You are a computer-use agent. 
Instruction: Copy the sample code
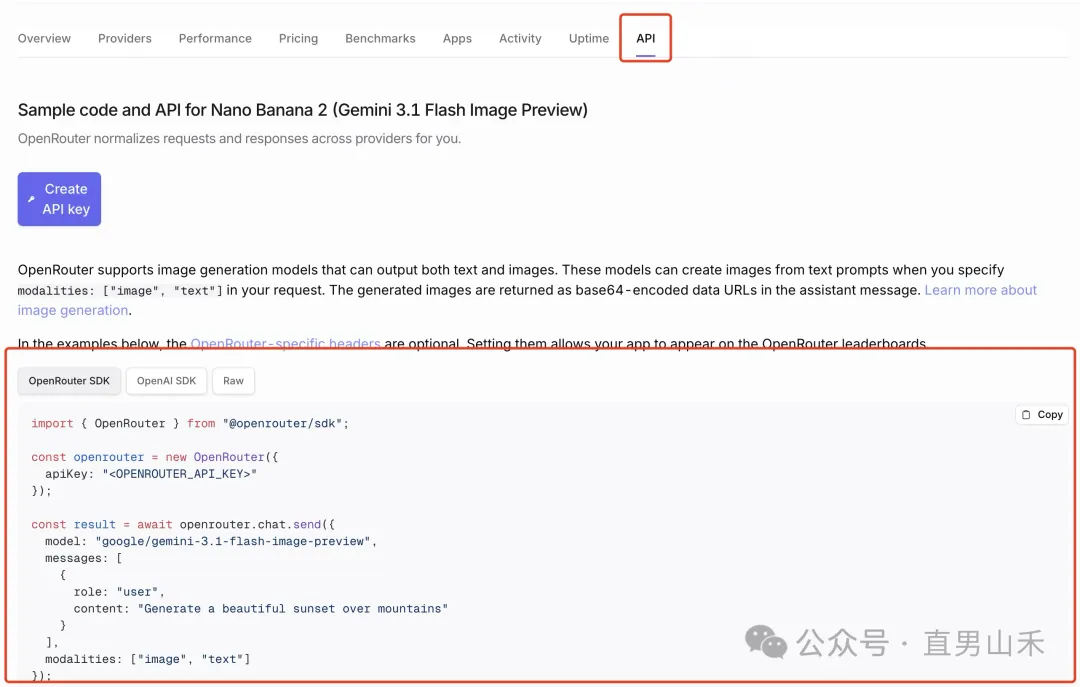click(1041, 415)
